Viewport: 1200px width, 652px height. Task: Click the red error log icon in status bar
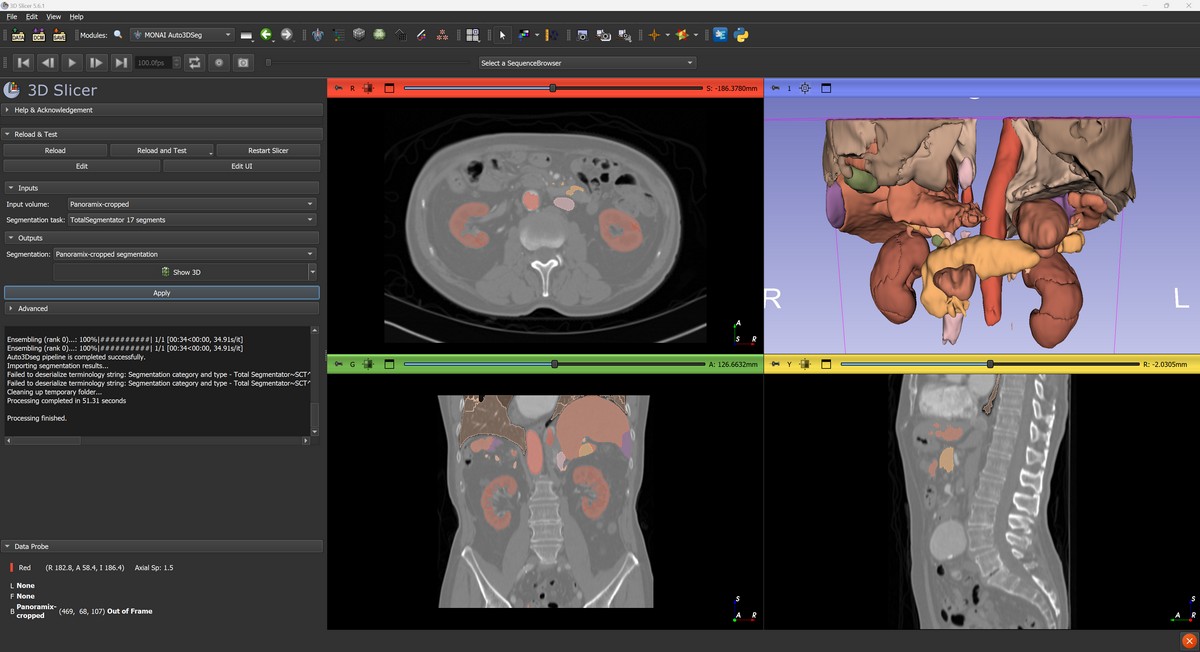point(1189,641)
